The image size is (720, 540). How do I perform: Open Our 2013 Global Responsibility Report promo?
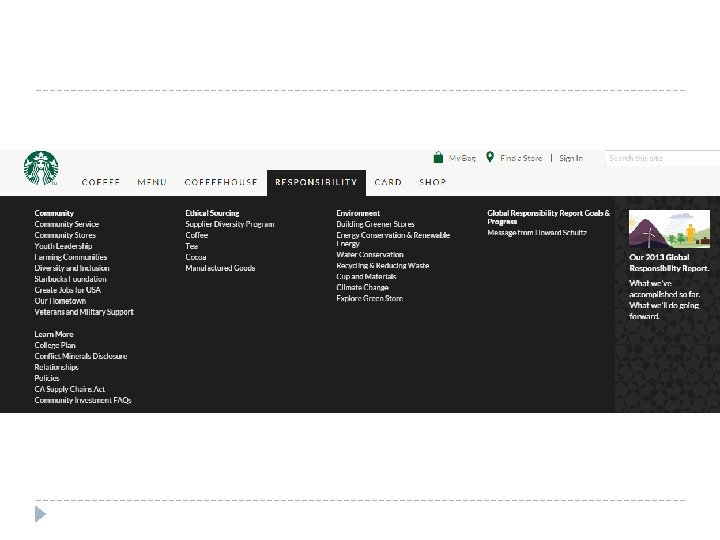669,263
